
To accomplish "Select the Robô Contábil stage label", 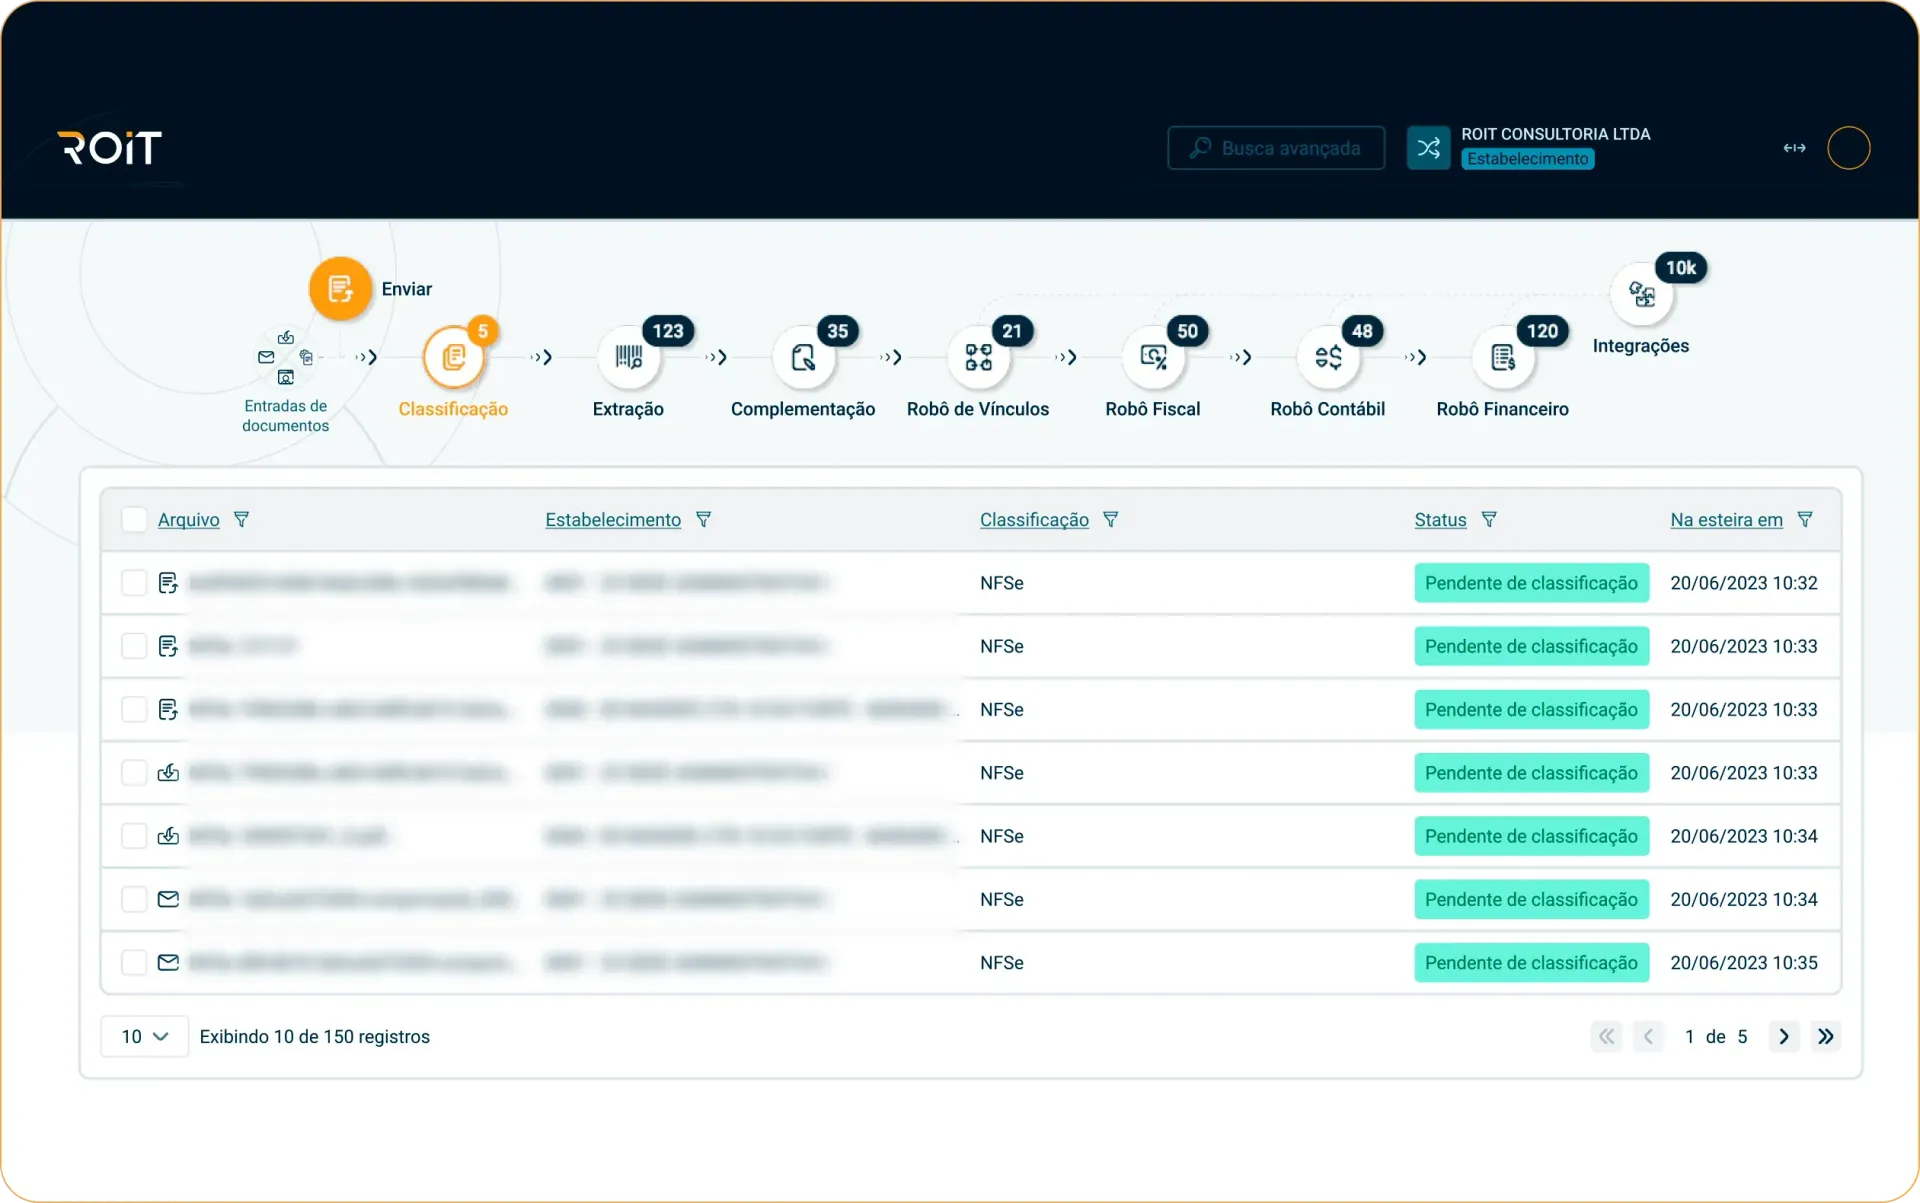I will pos(1328,409).
